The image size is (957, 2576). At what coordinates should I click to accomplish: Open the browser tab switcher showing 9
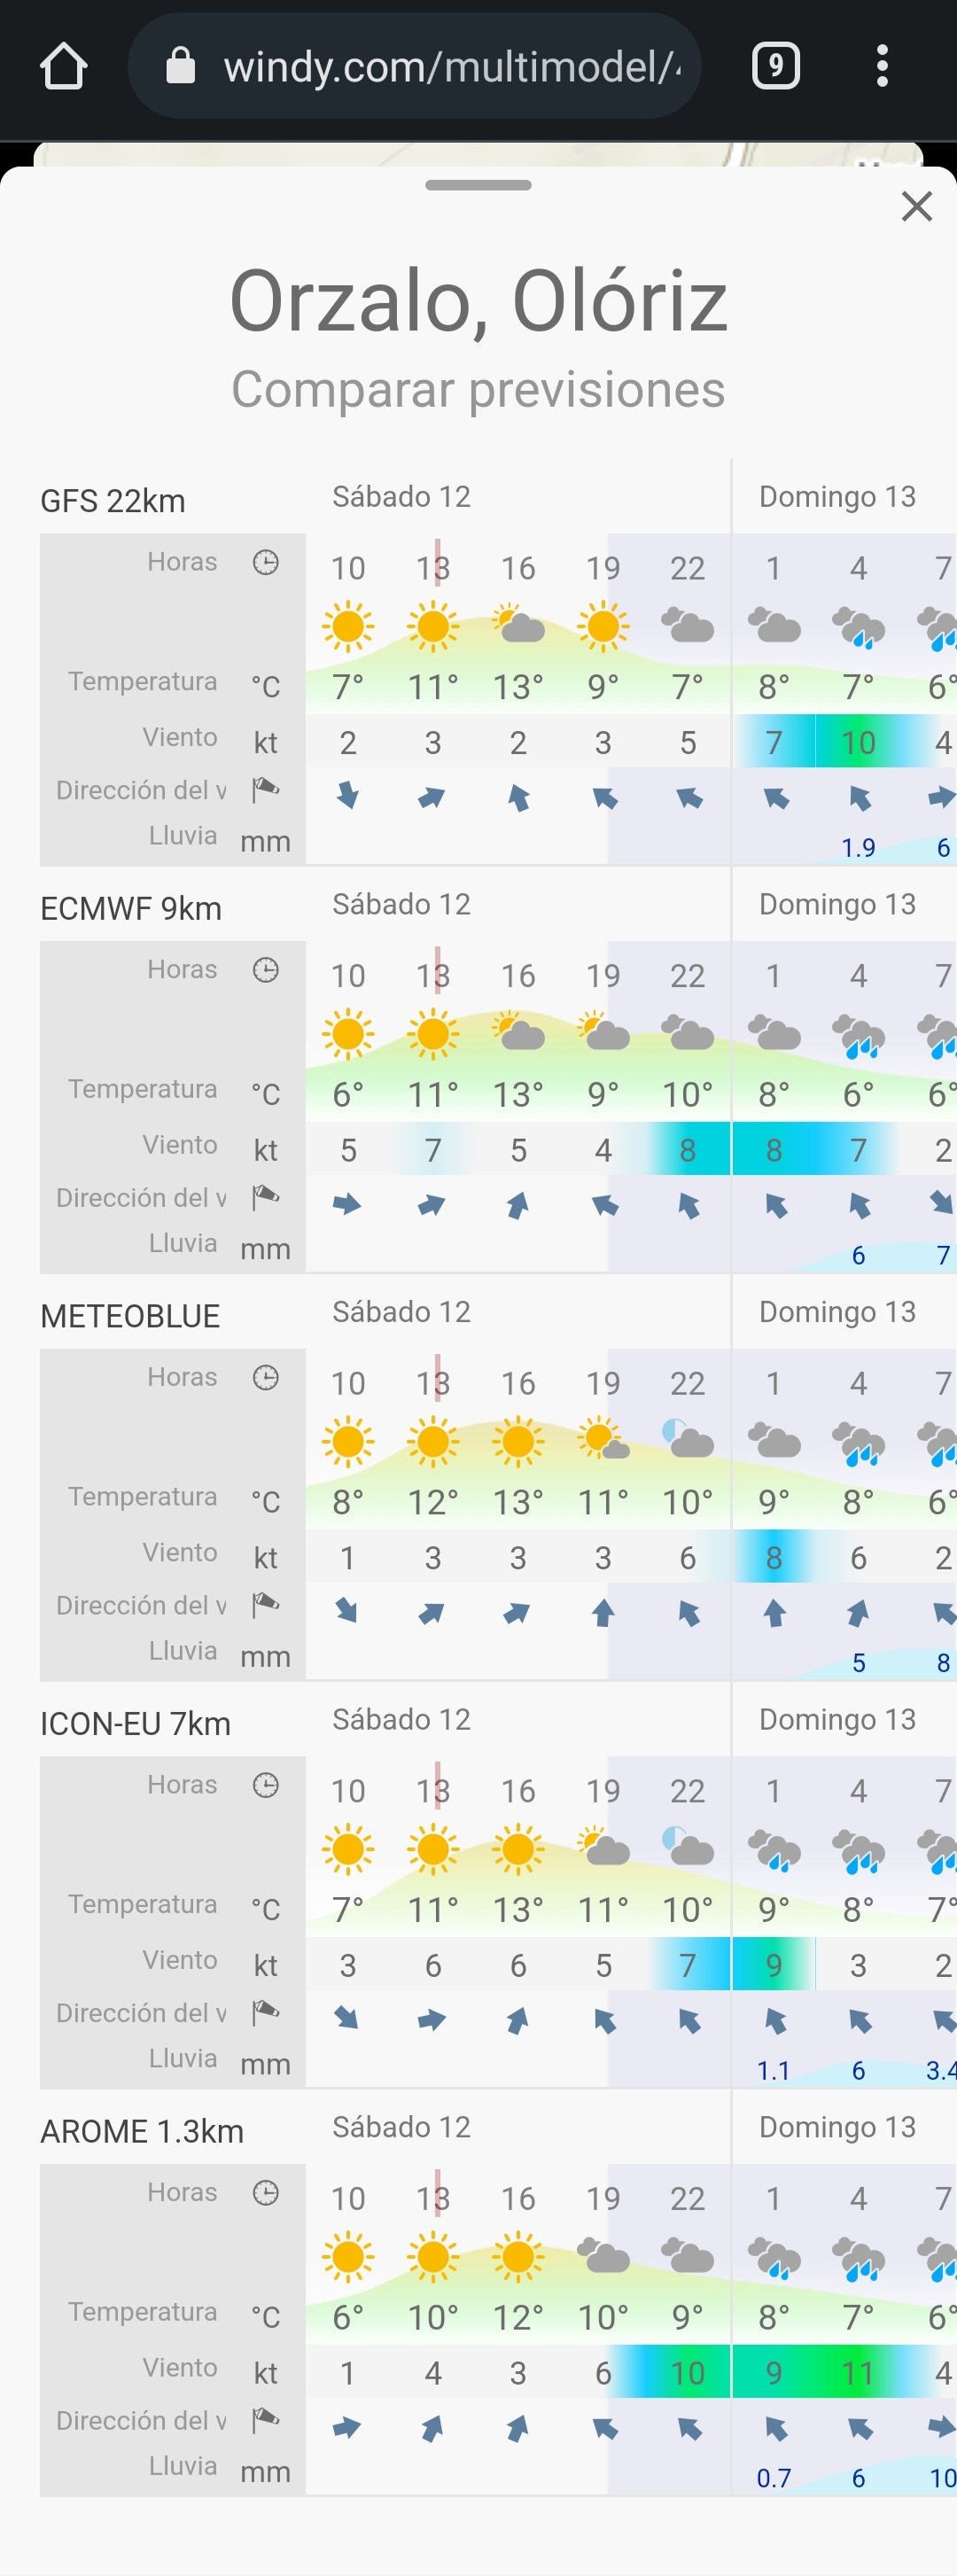[x=775, y=67]
